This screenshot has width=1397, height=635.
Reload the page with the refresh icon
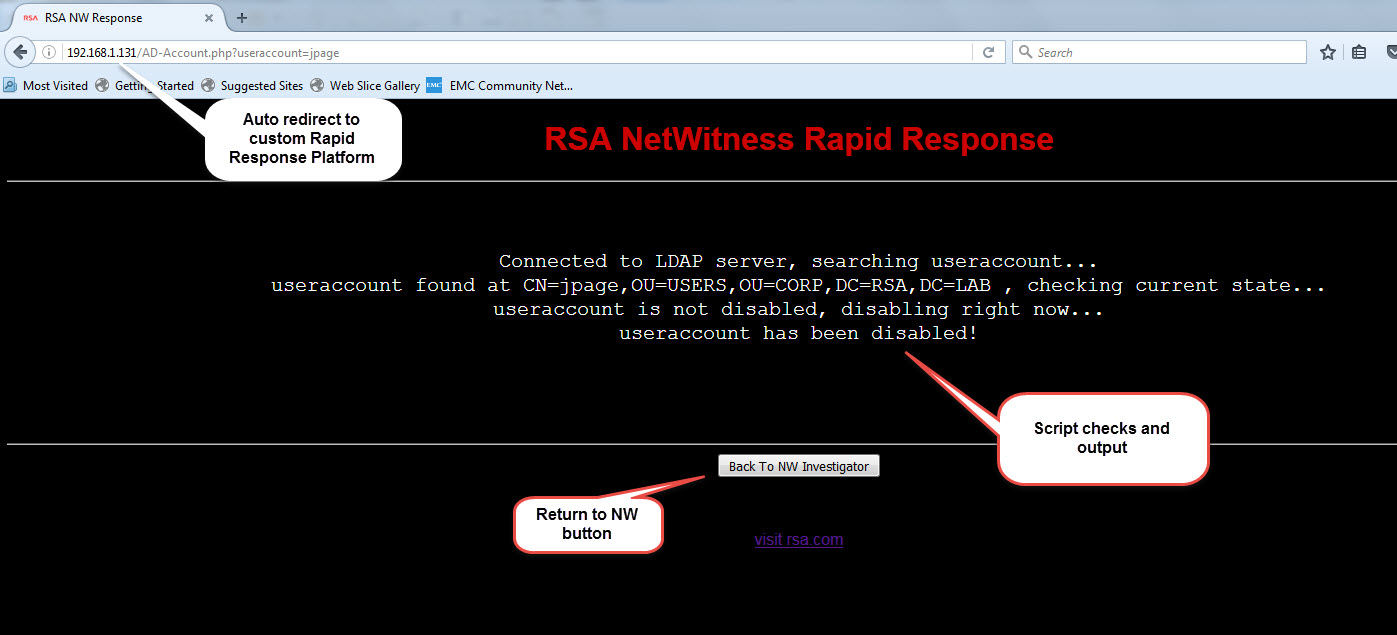[988, 53]
